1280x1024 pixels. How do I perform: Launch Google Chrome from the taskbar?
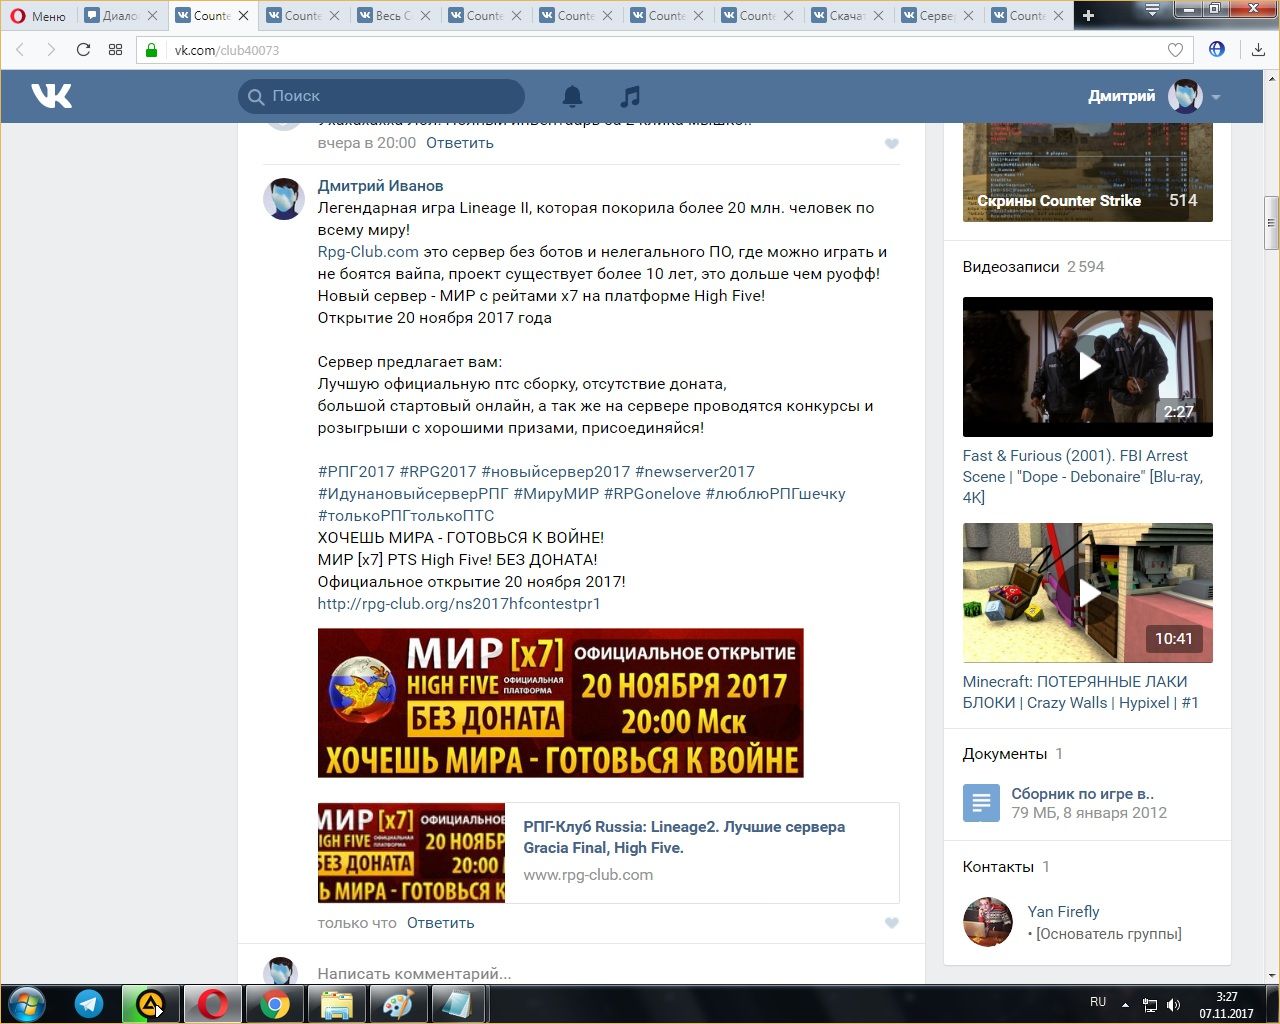pos(274,1004)
